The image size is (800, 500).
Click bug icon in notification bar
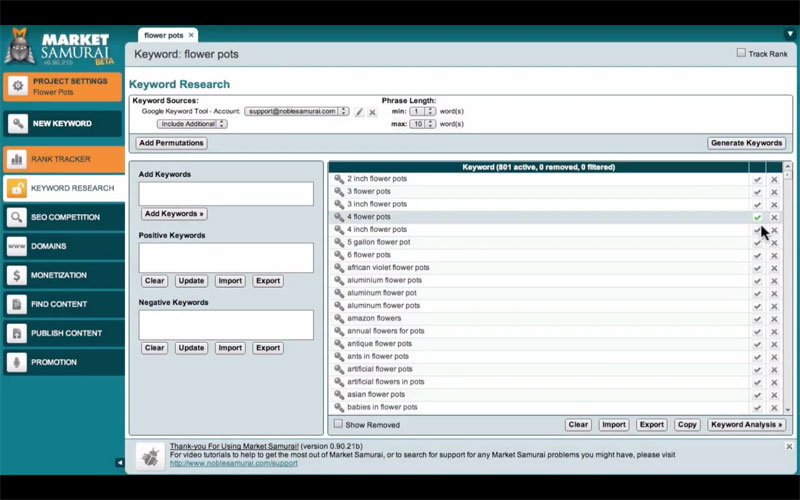(151, 456)
